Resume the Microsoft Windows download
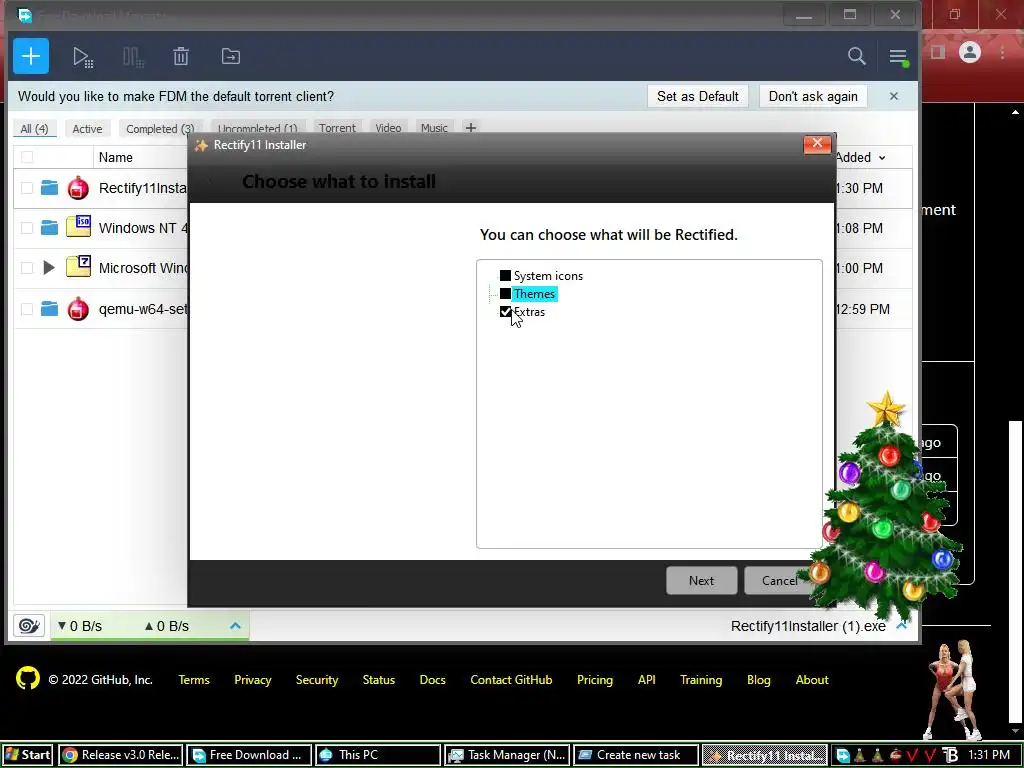1024x768 pixels. click(x=48, y=268)
